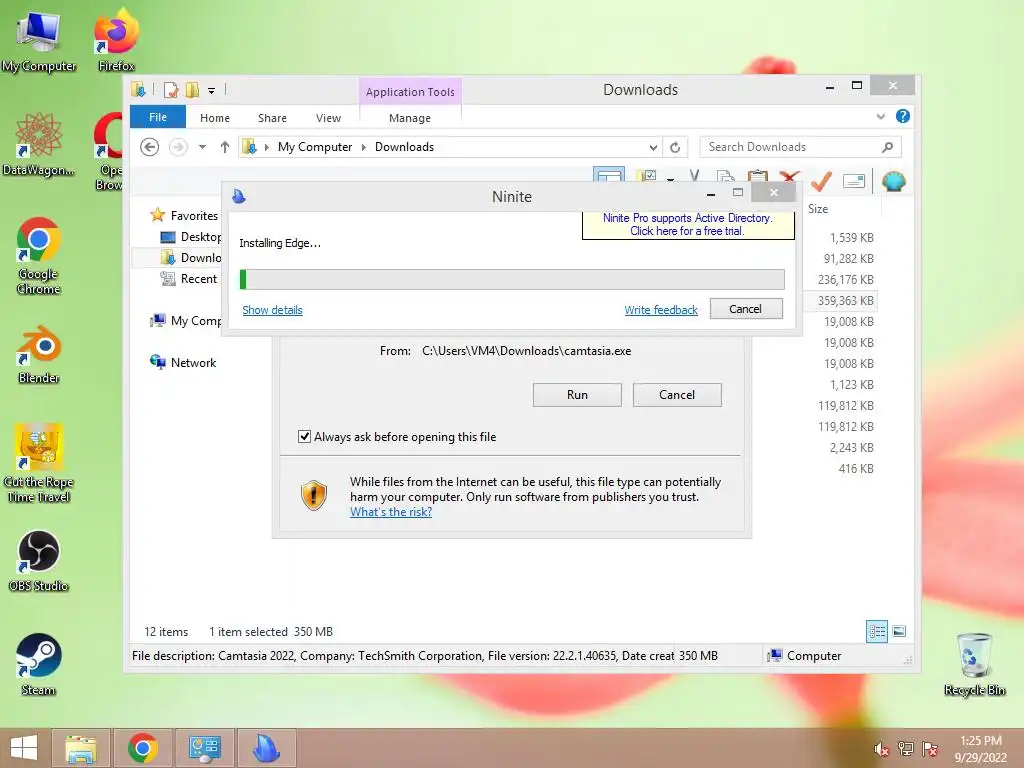Open the Home ribbon tab

(x=215, y=118)
